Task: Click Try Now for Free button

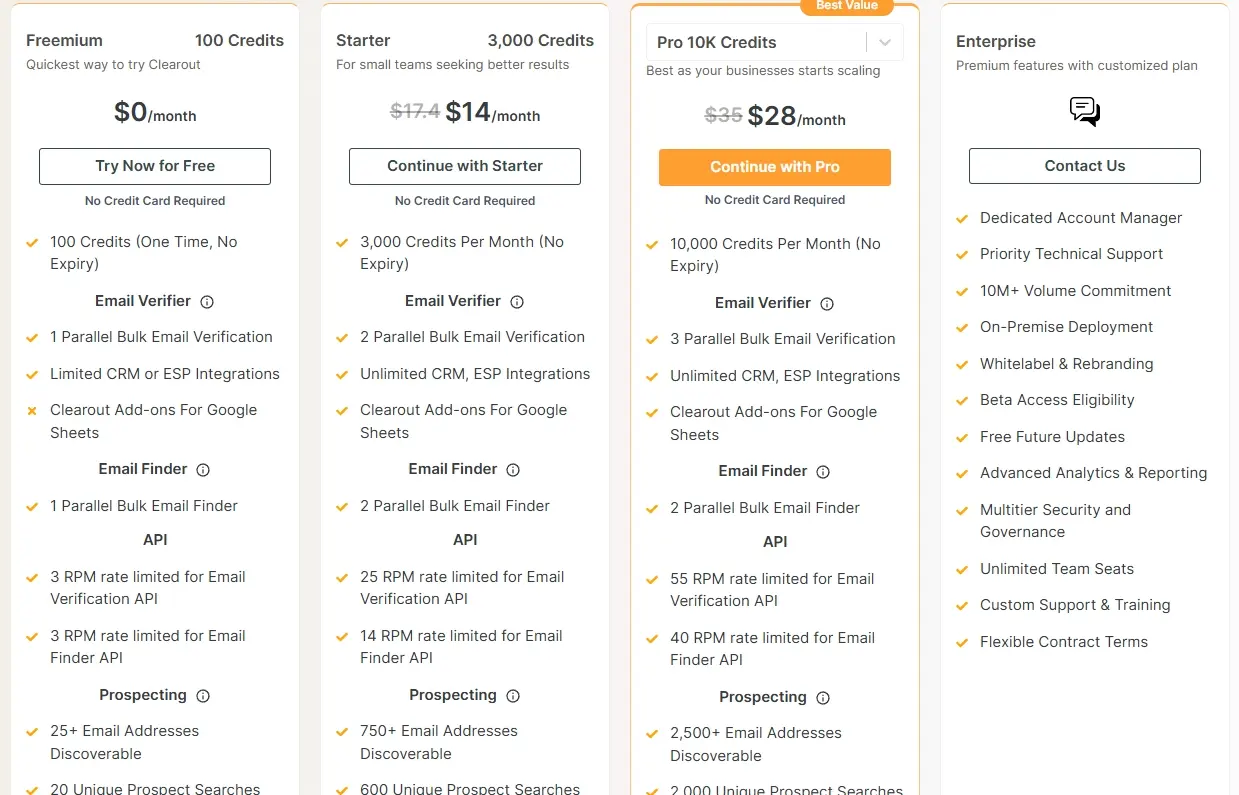Action: (x=155, y=166)
